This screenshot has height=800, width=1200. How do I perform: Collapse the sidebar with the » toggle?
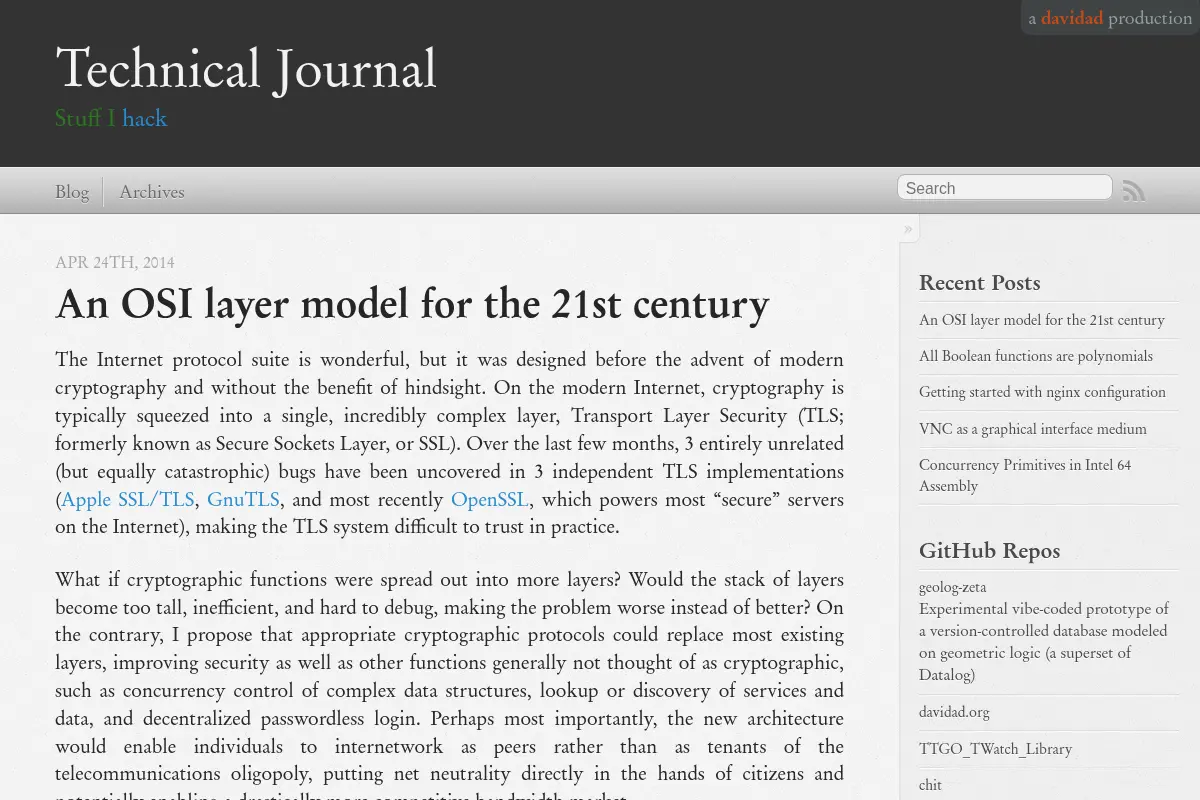point(908,229)
